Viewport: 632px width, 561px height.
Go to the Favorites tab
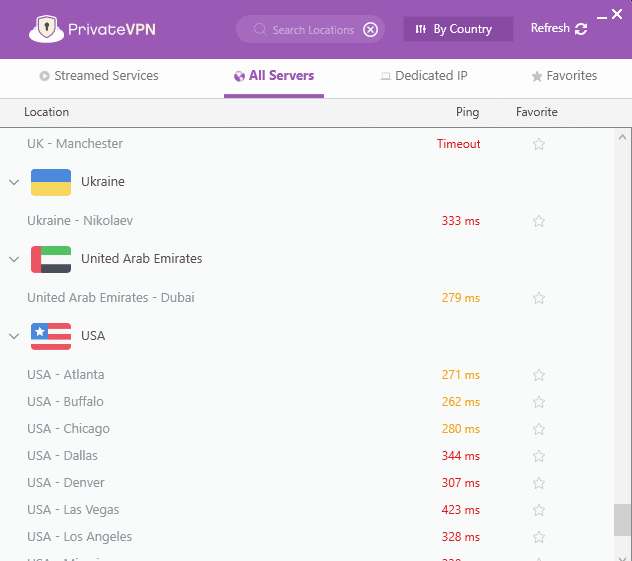tap(564, 76)
